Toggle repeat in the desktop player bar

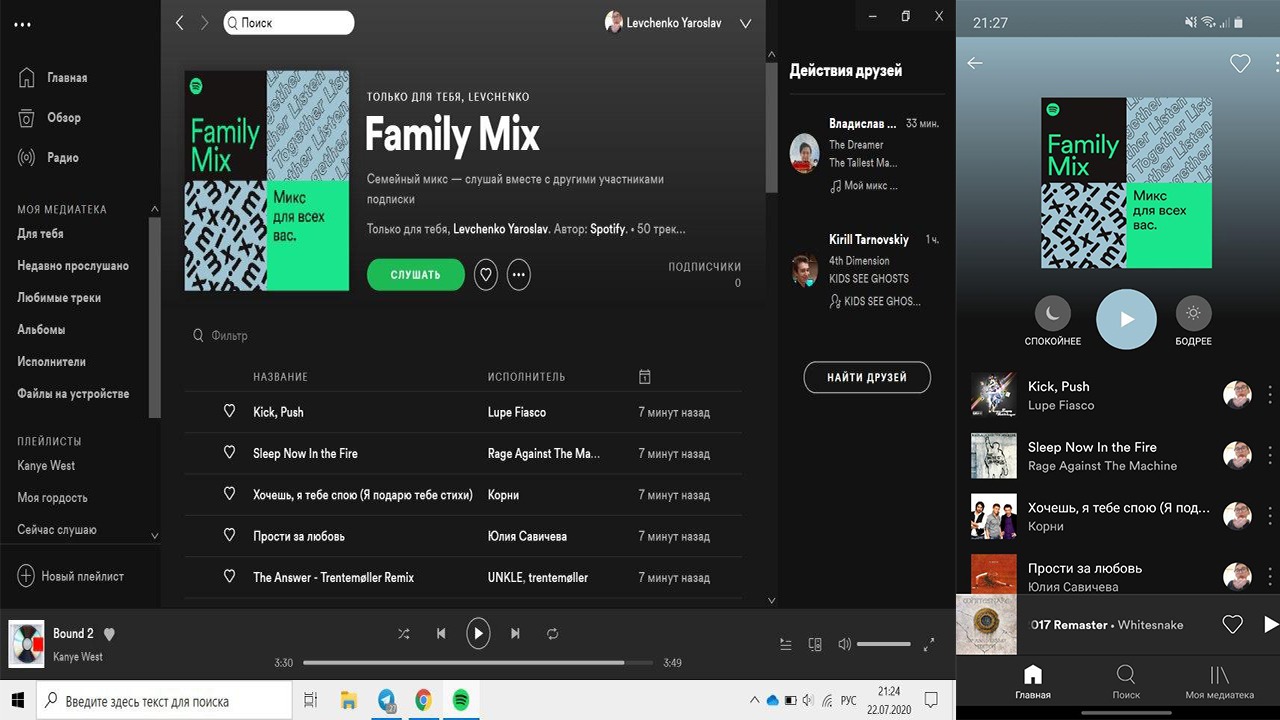click(x=552, y=634)
